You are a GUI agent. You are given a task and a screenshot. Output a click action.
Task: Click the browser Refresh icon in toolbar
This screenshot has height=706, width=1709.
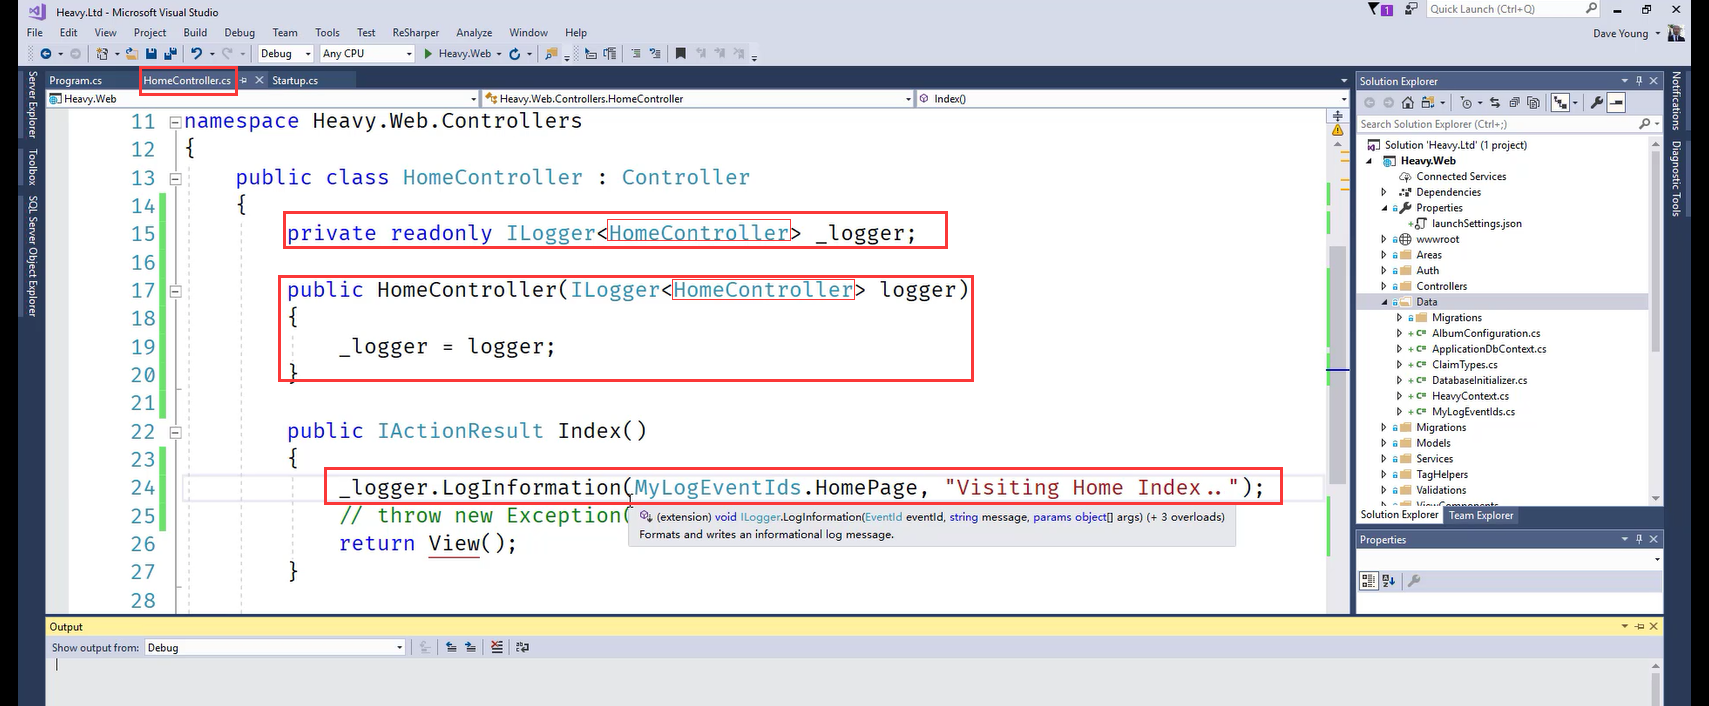(514, 54)
